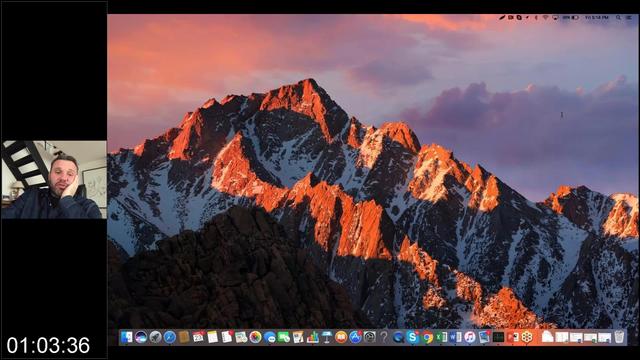Screen dimensions: 640x360
Task: Click the presenter webcam video thumbnail
Action: 54,180
